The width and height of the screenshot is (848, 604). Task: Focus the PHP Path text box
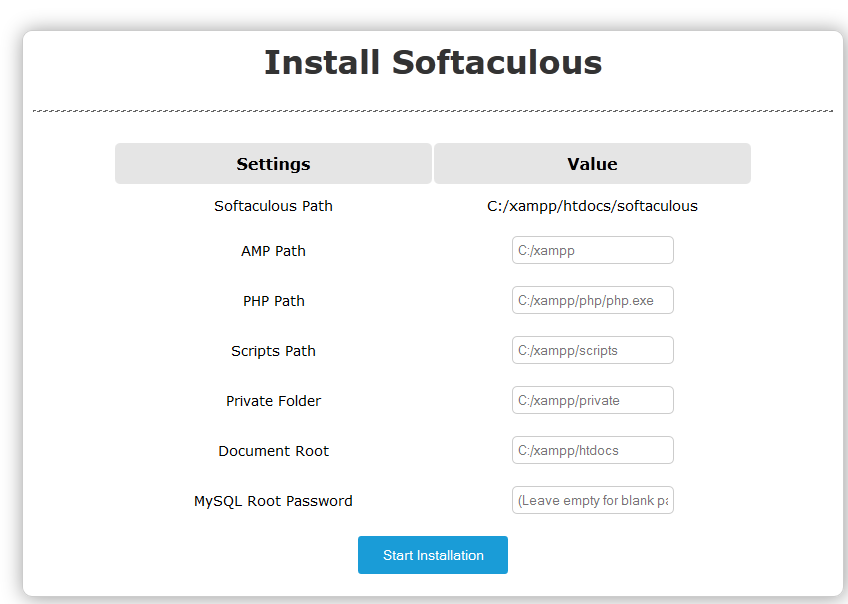tap(593, 300)
